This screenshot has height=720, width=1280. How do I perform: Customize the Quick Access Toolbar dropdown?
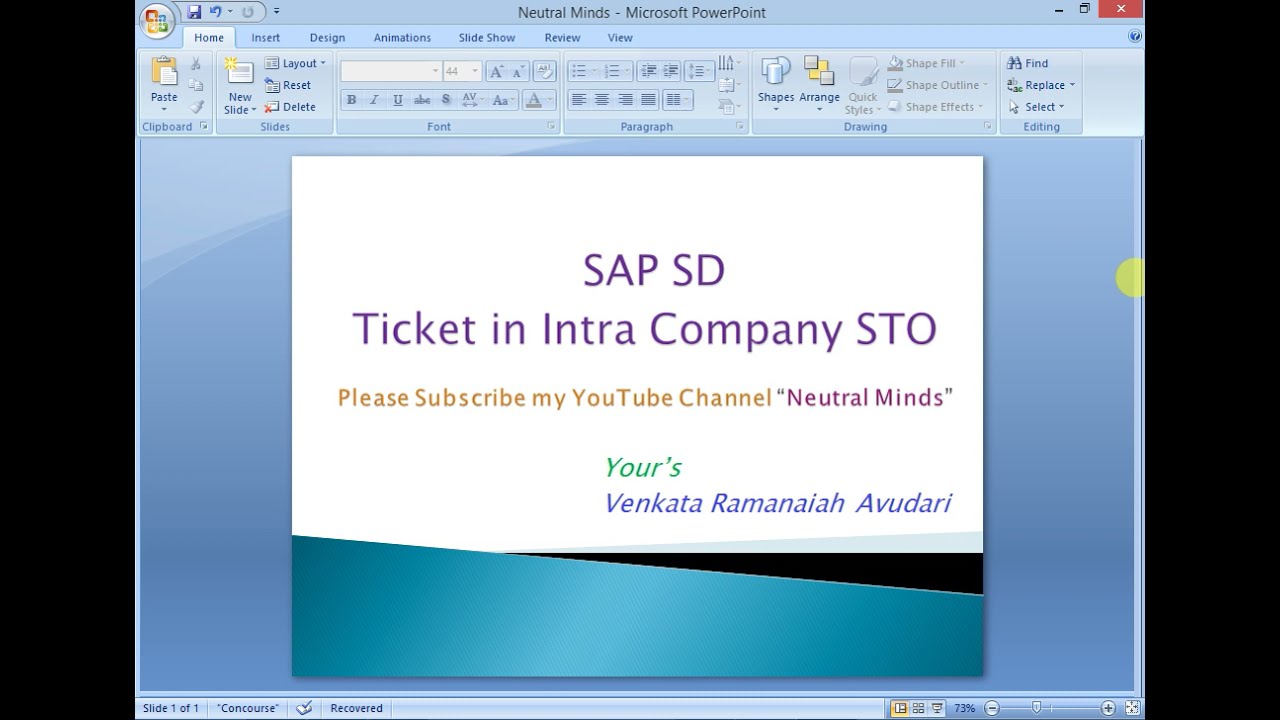(277, 12)
